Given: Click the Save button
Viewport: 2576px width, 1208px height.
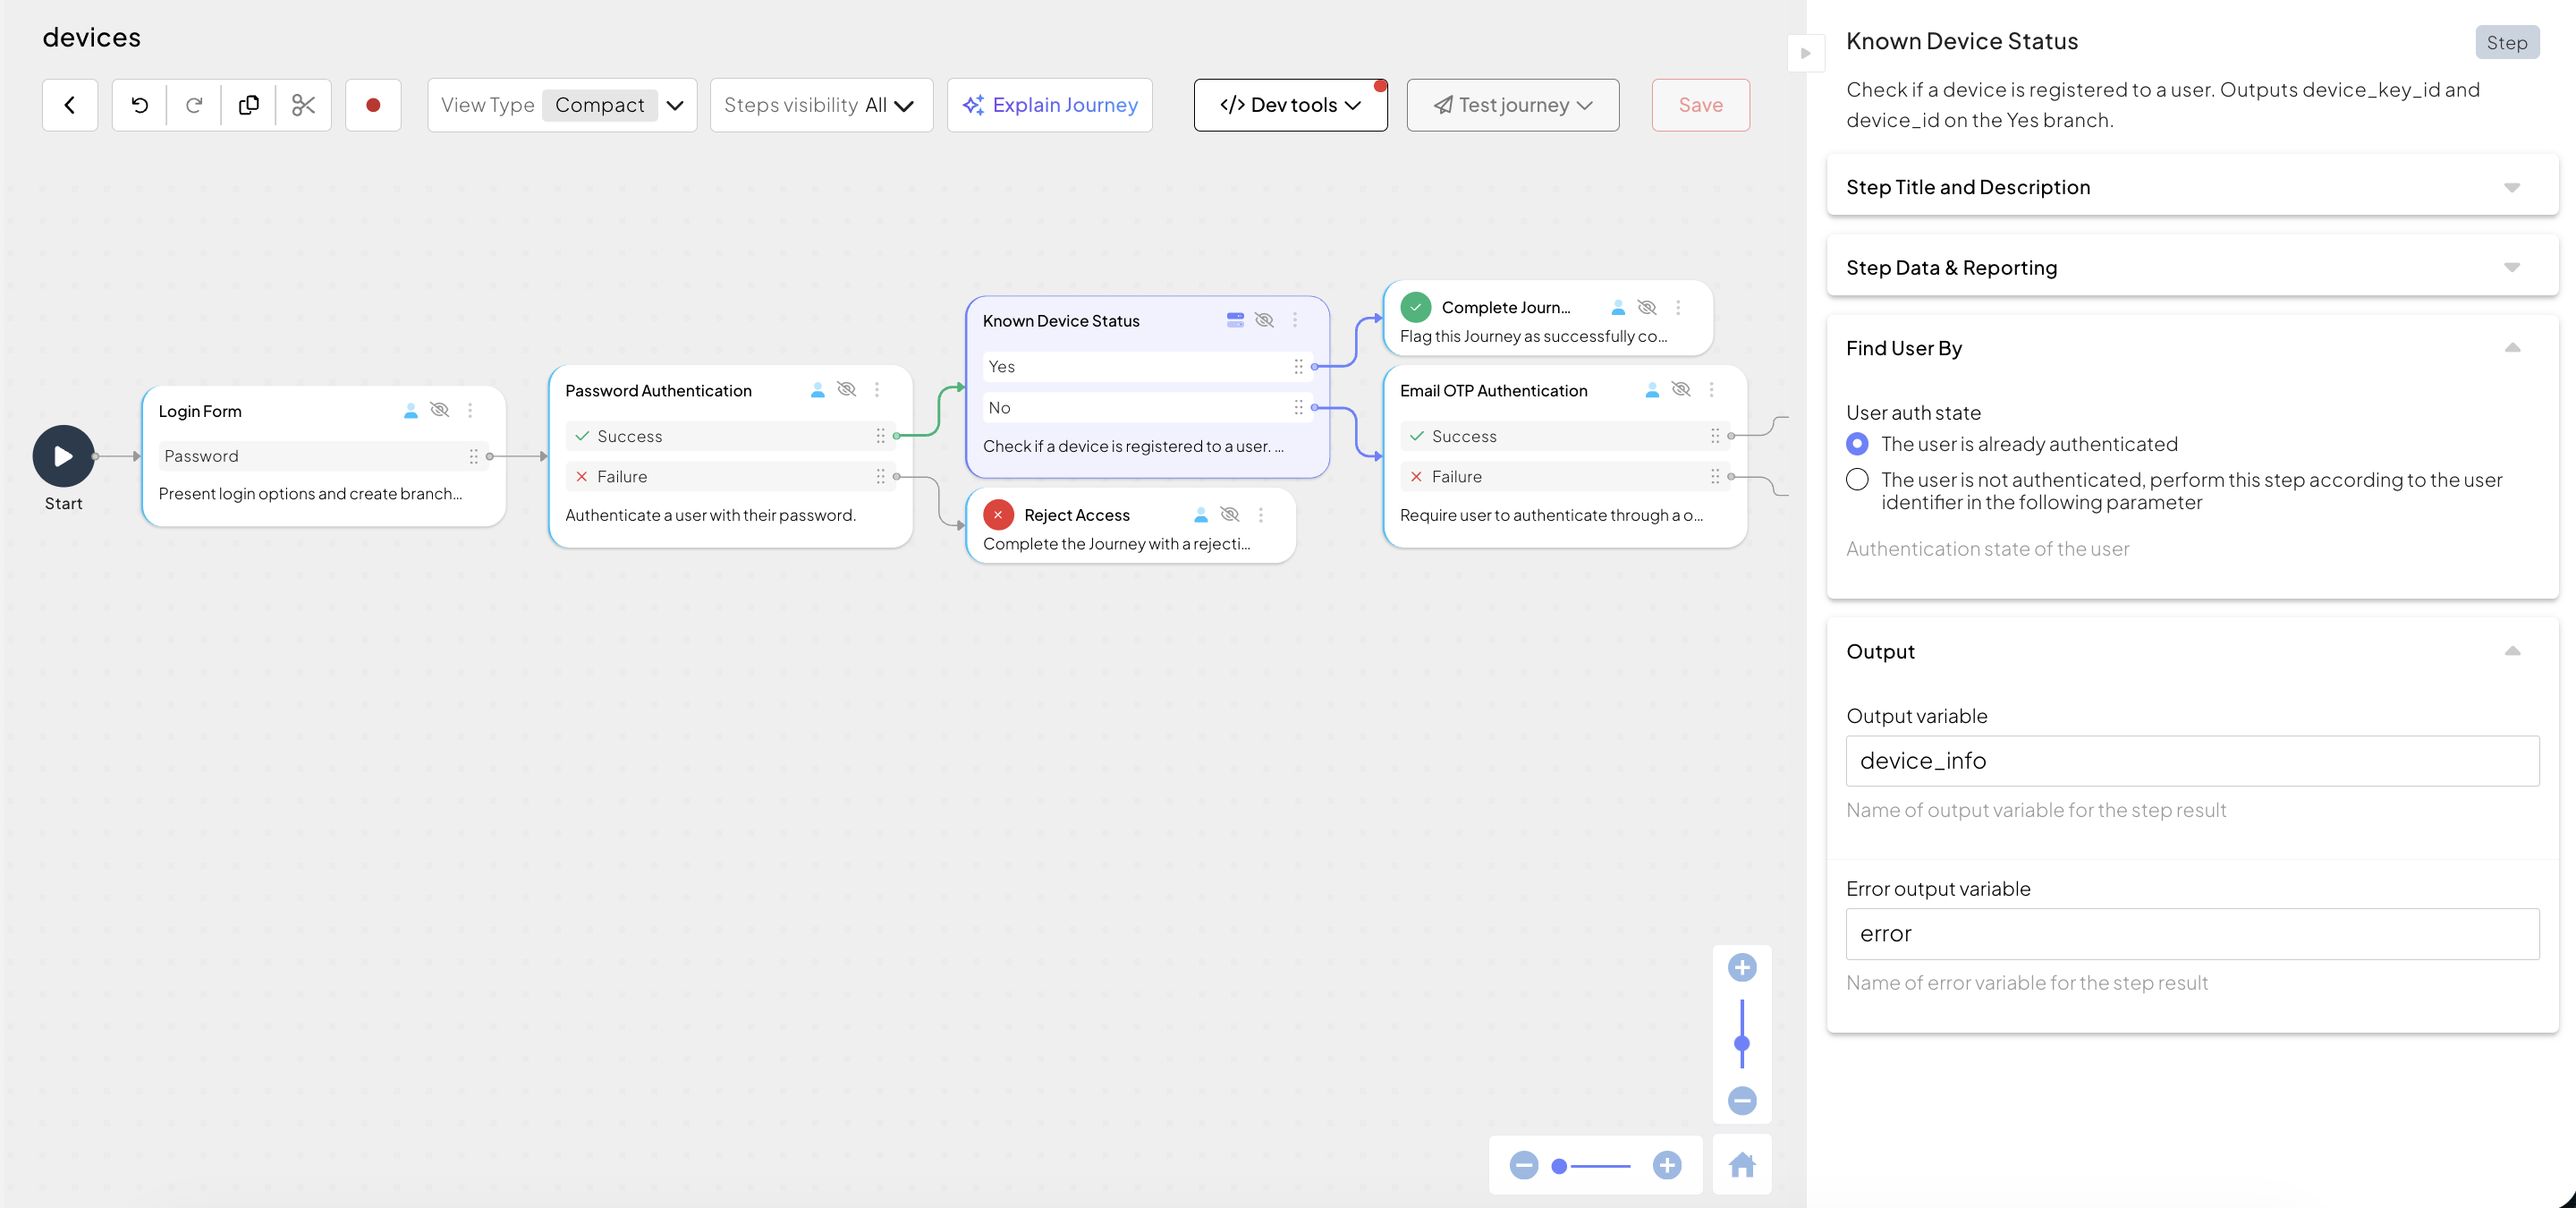Looking at the screenshot, I should click(1700, 105).
